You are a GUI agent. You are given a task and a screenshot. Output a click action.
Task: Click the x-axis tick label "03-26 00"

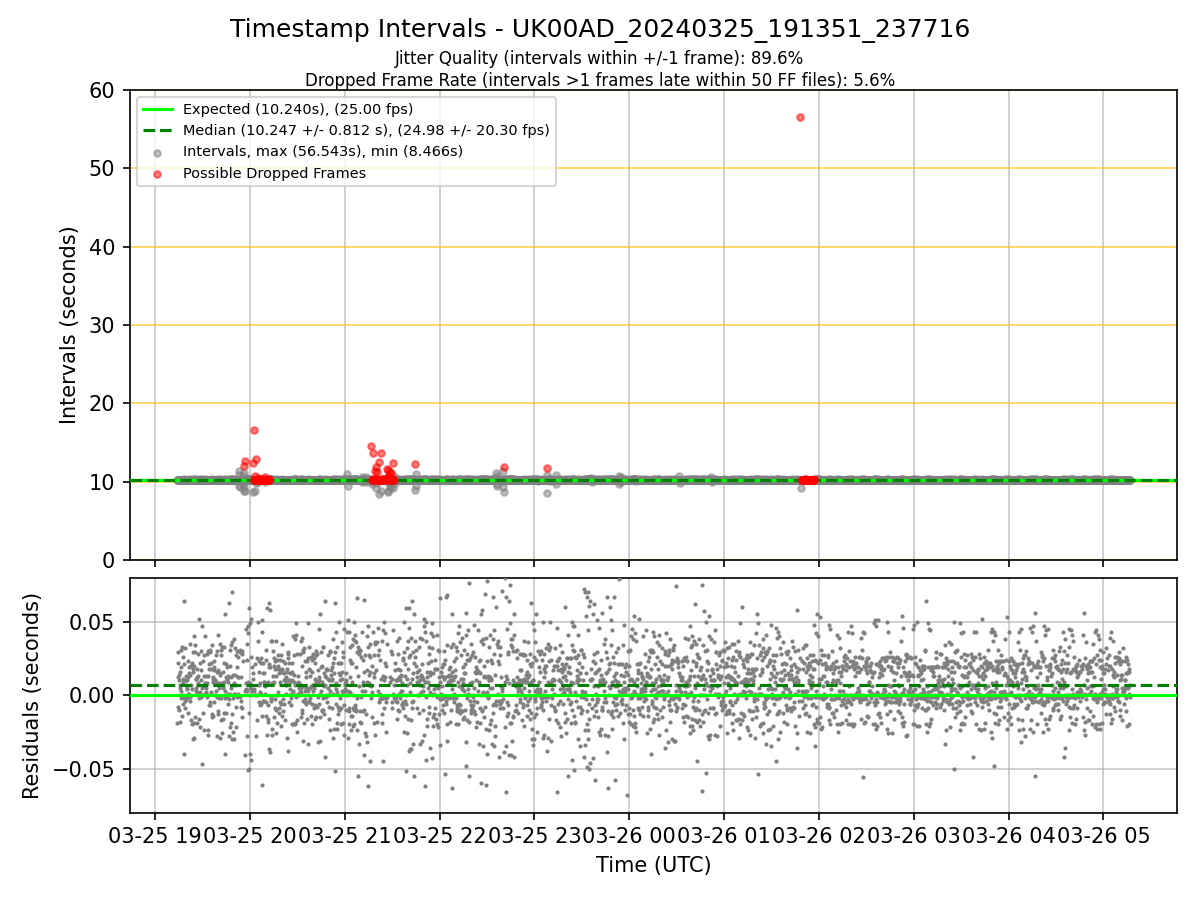(x=628, y=834)
